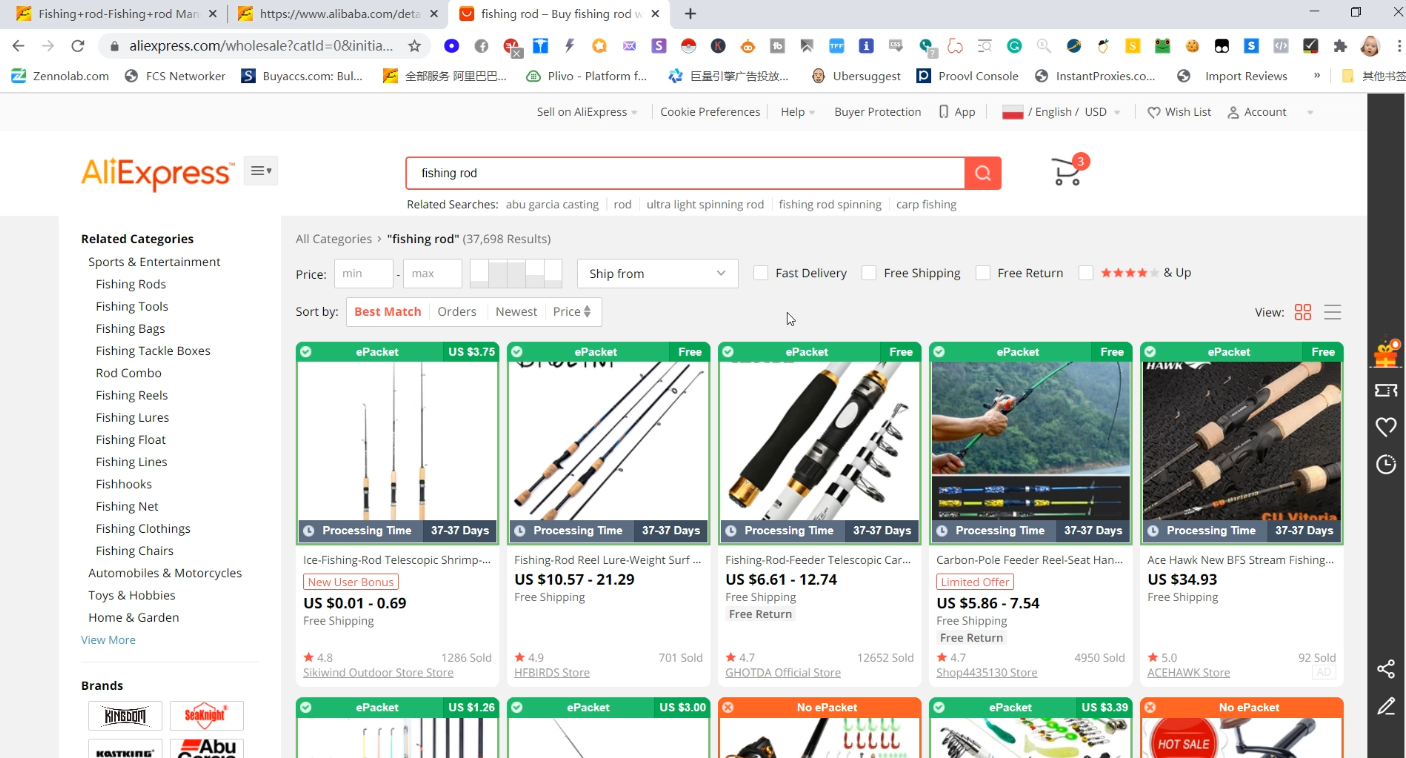1406x758 pixels.
Task: Open Ace Hawk BFS rod thumbnail
Action: (1241, 442)
